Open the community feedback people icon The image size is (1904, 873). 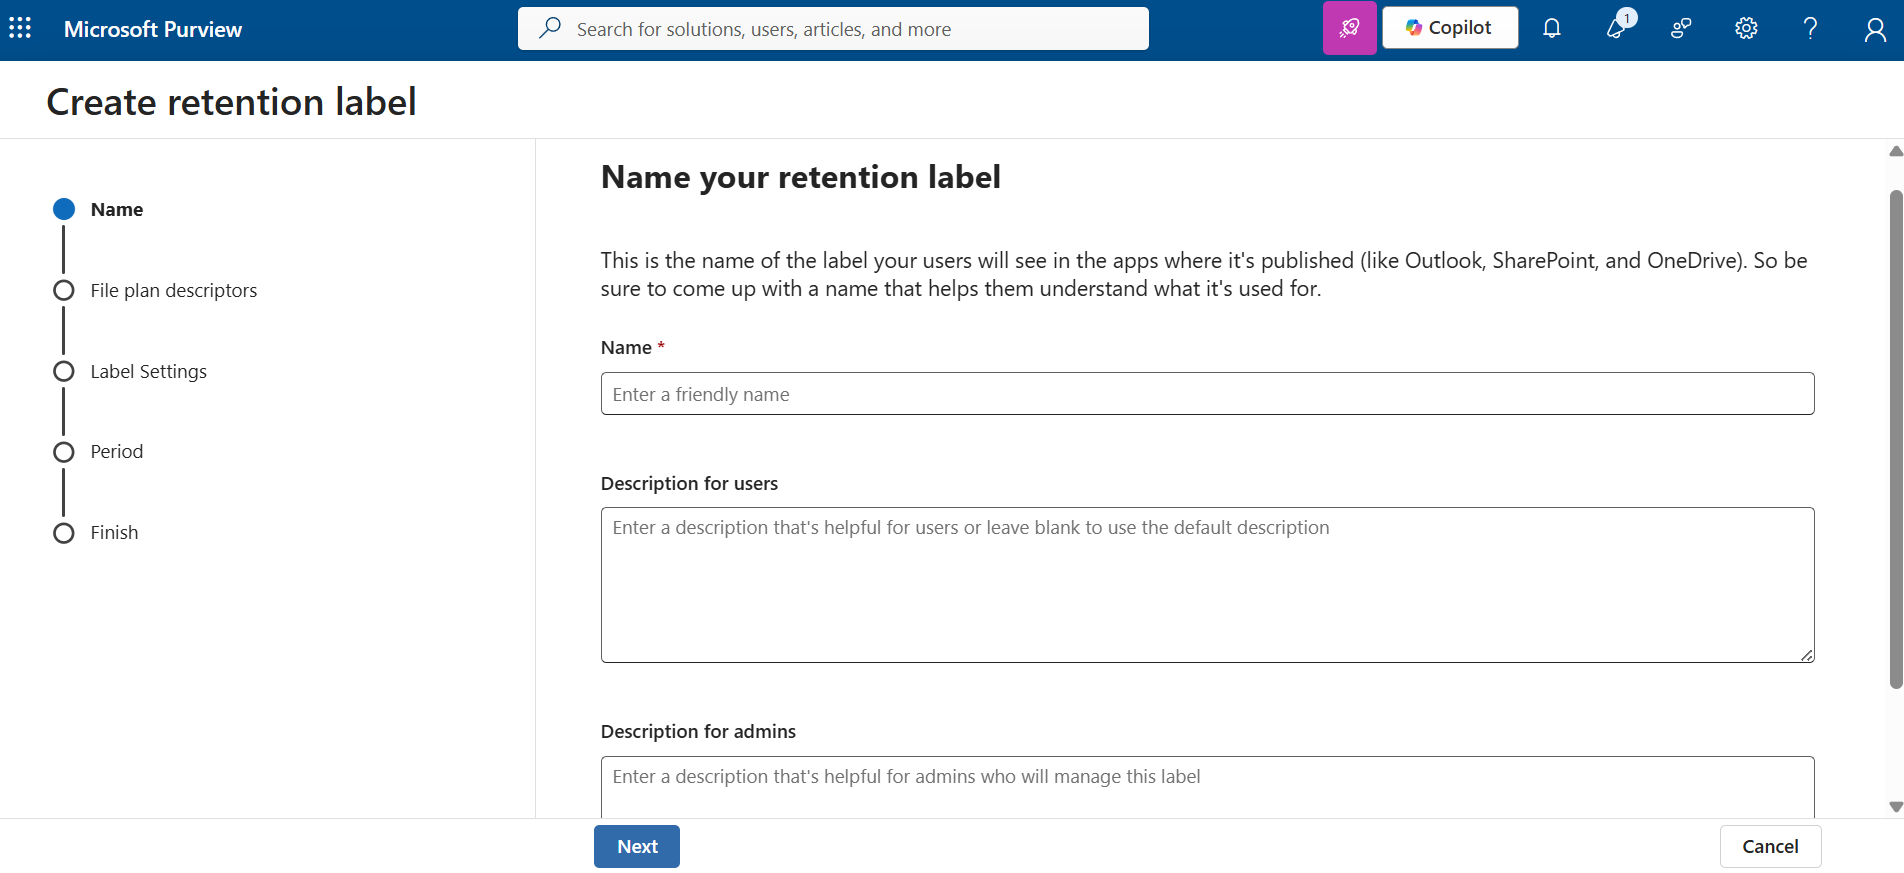click(x=1681, y=28)
